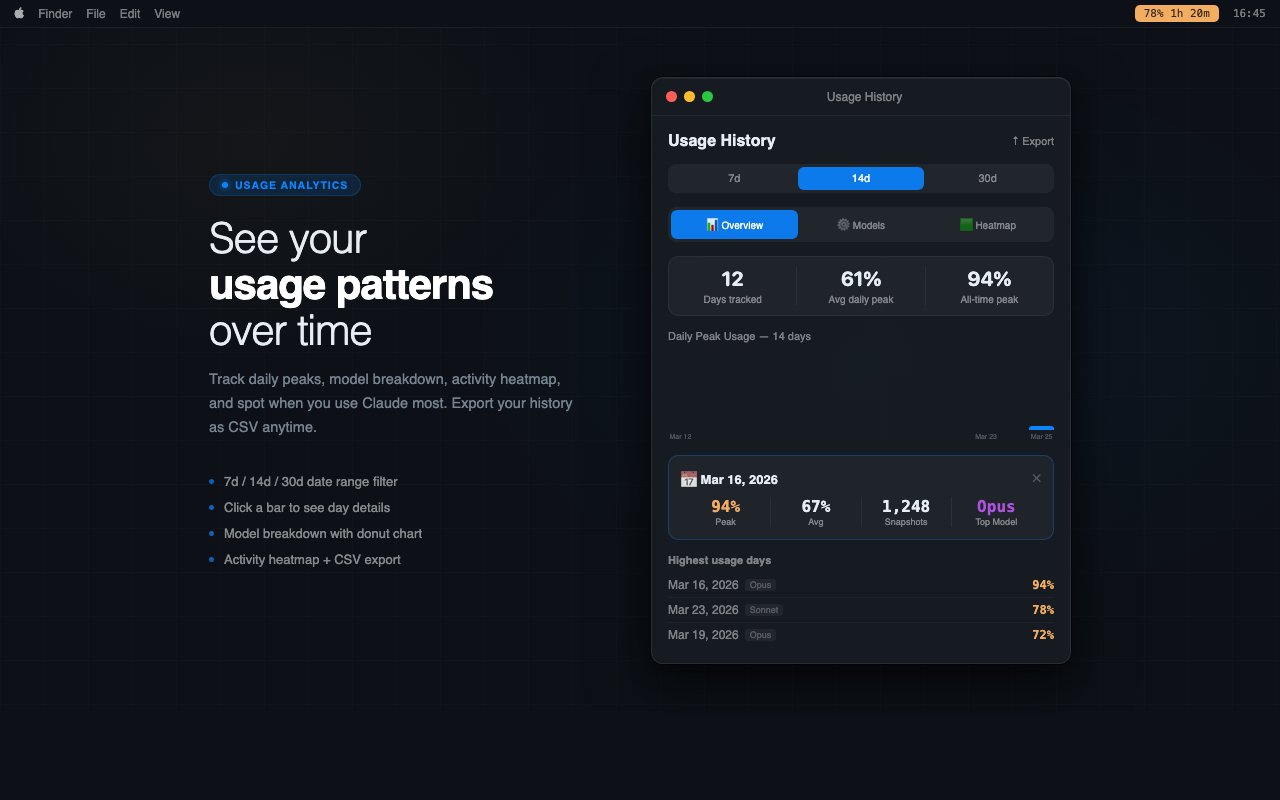Click the bar chart icon on the Overview tab
1280x800 pixels.
[711, 224]
